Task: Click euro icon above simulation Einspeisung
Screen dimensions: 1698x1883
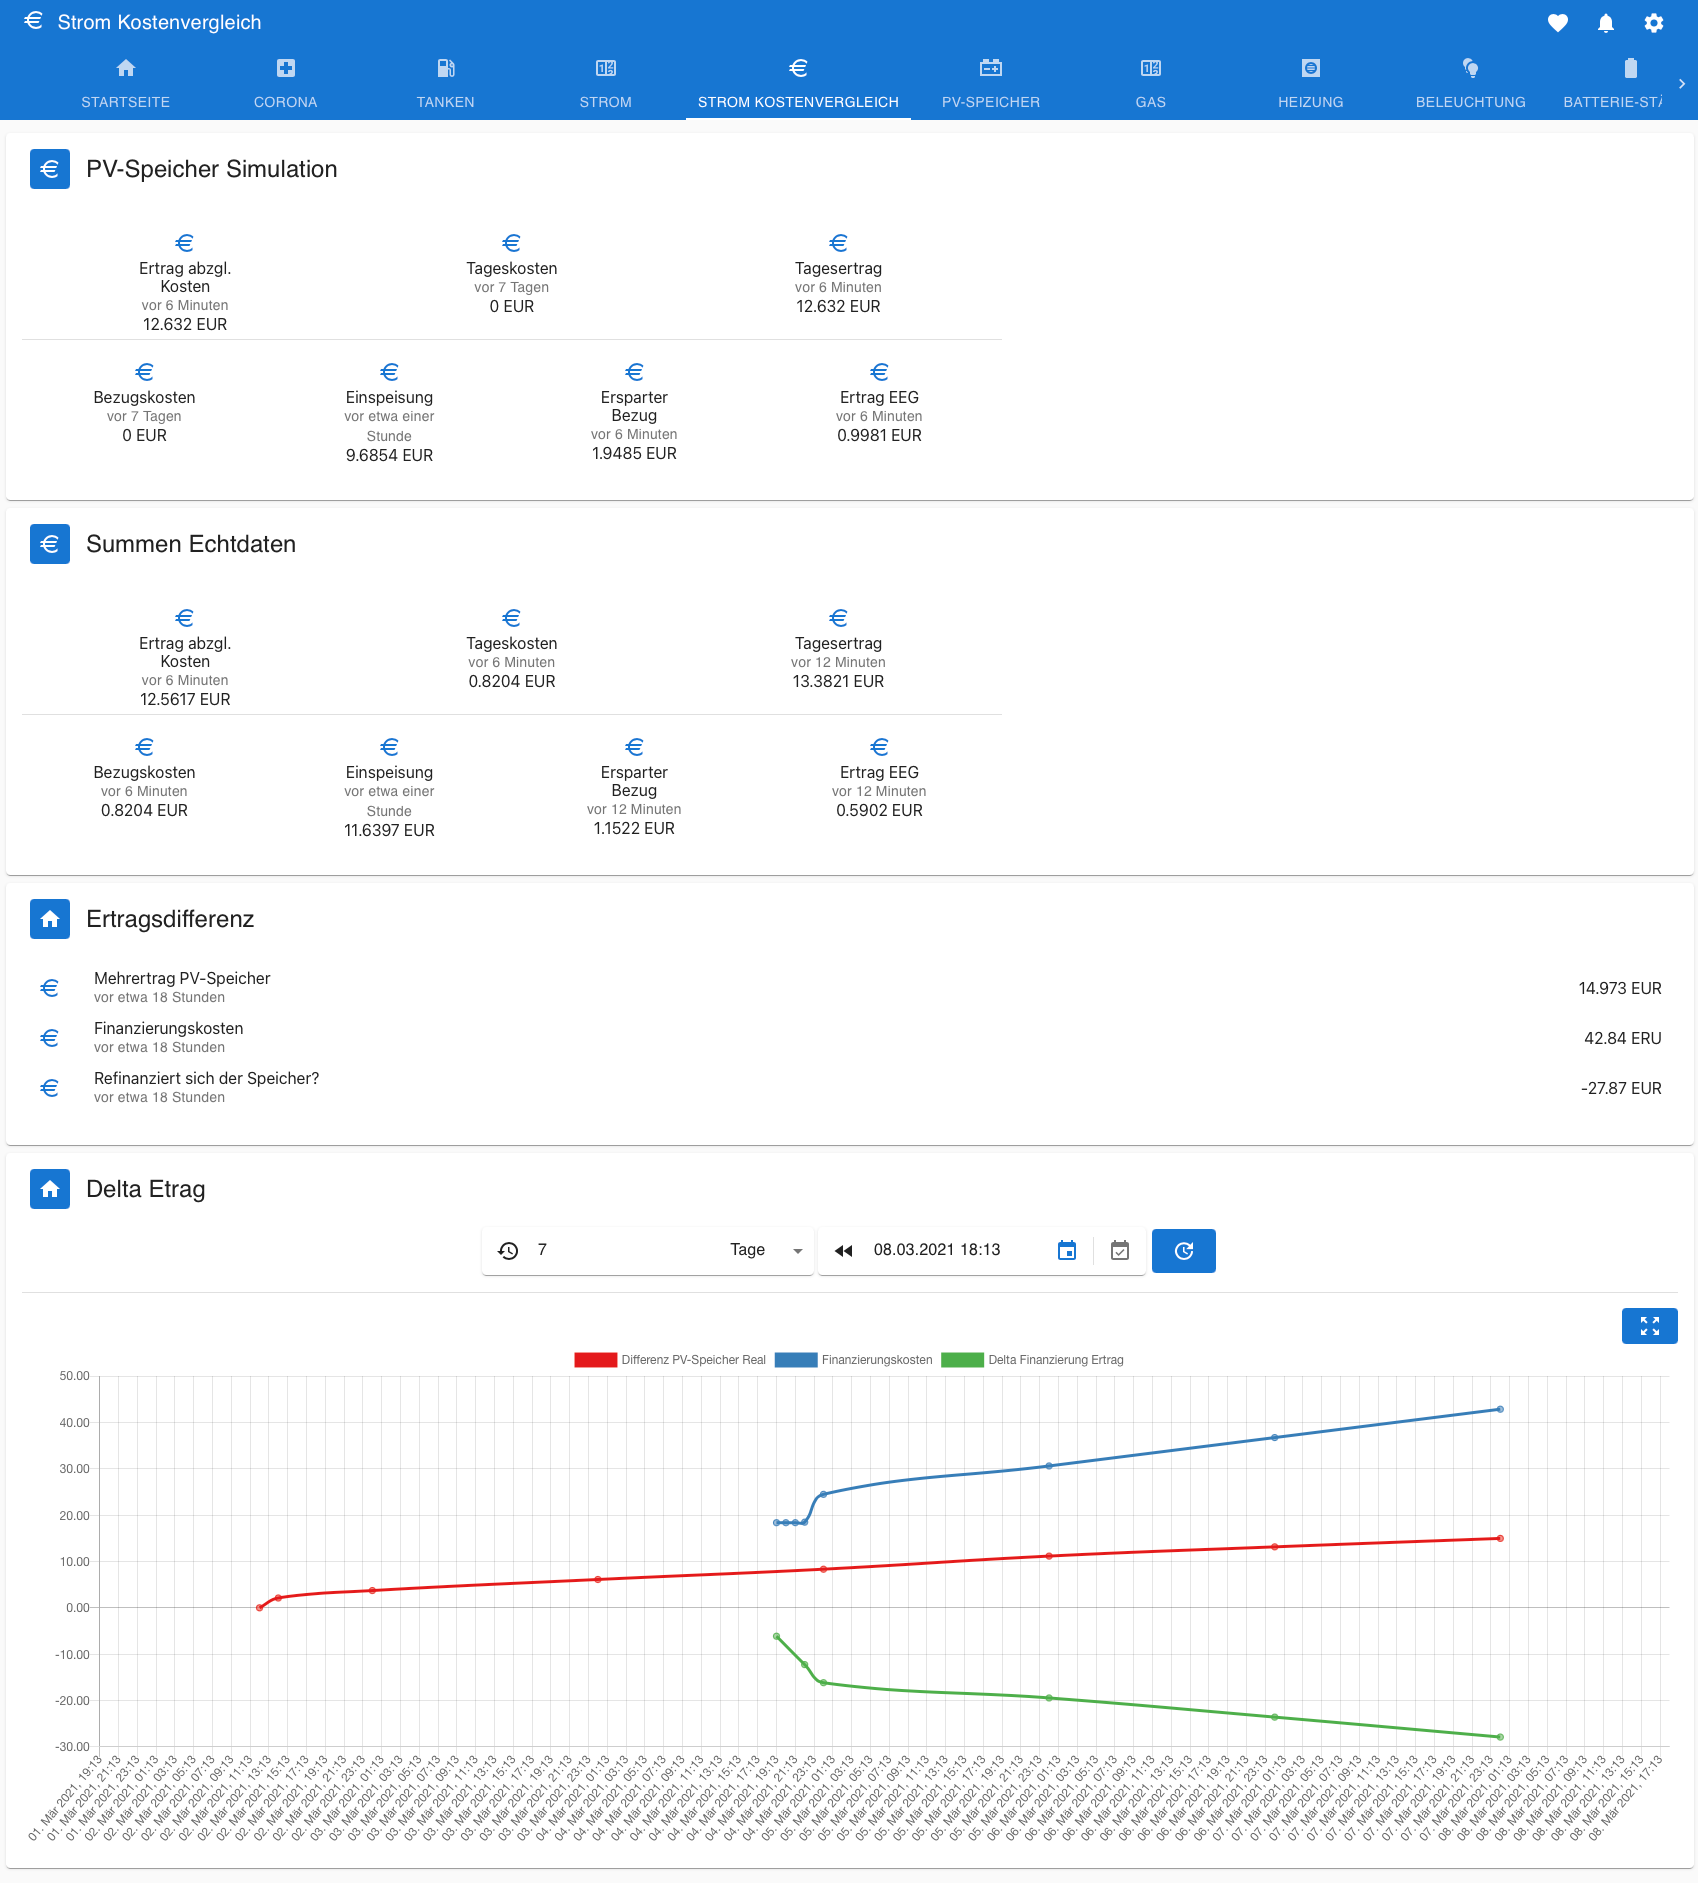Action: (x=390, y=372)
